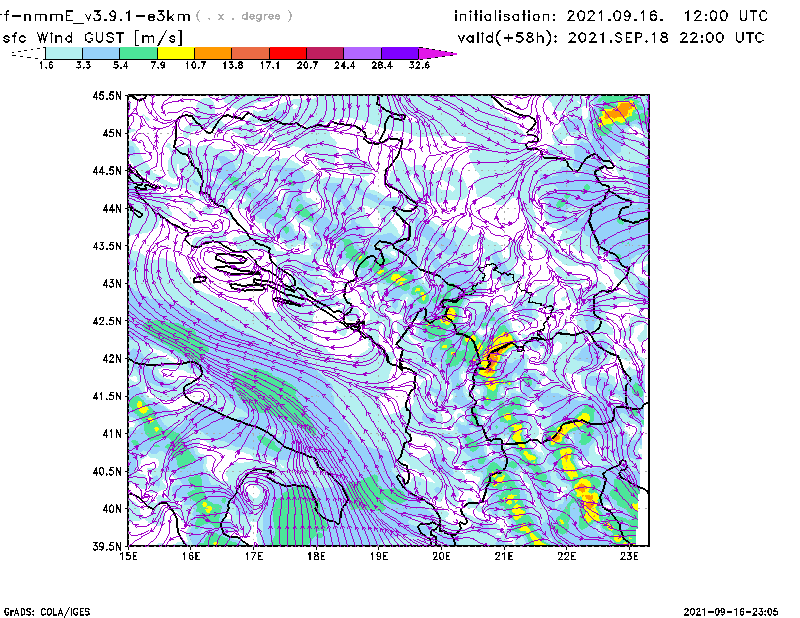Image resolution: width=800 pixels, height=618 pixels.
Task: Select the yellow 7.9–10.7 legend swatch
Action: (176, 53)
